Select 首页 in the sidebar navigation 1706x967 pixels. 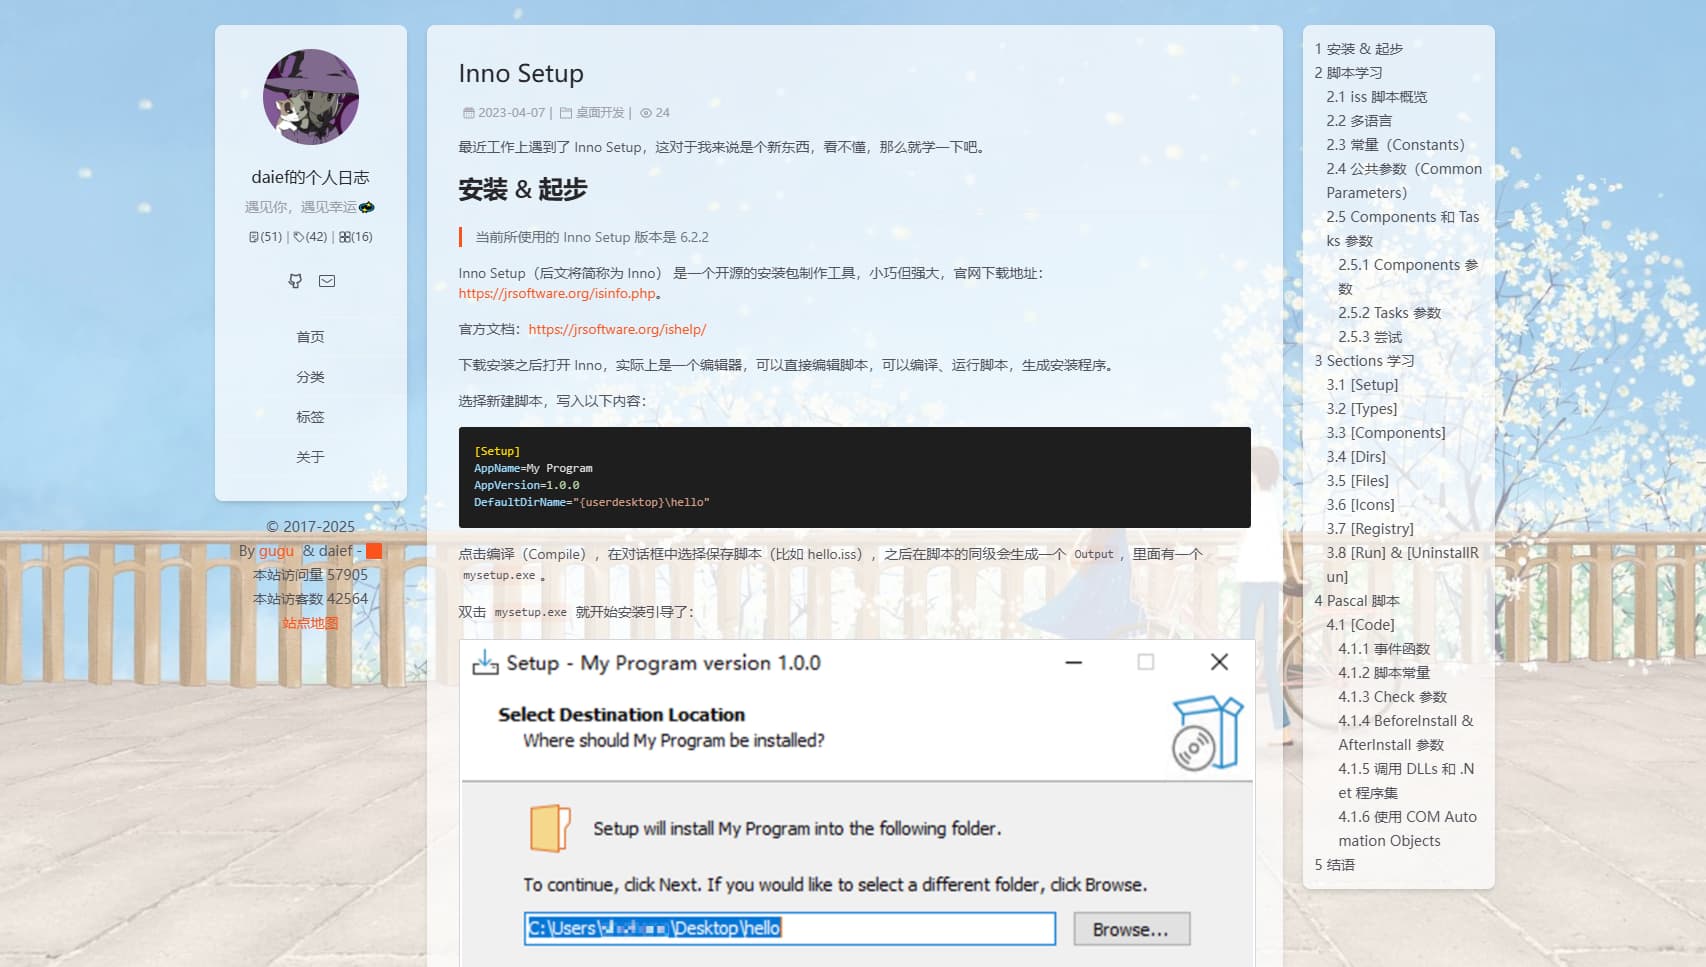(310, 337)
